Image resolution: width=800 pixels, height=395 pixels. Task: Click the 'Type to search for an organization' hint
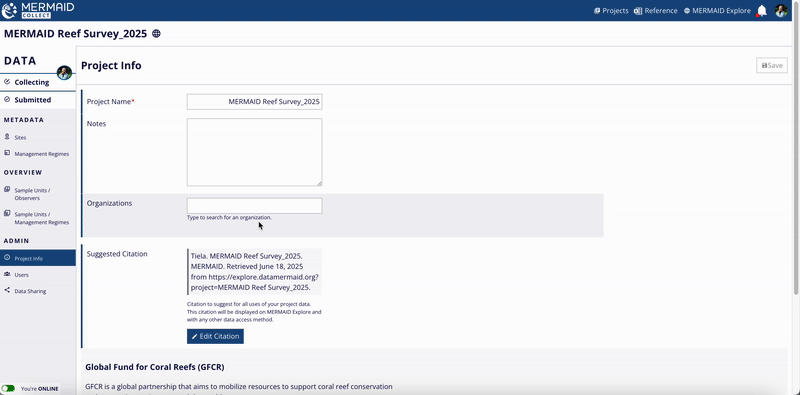[229, 217]
